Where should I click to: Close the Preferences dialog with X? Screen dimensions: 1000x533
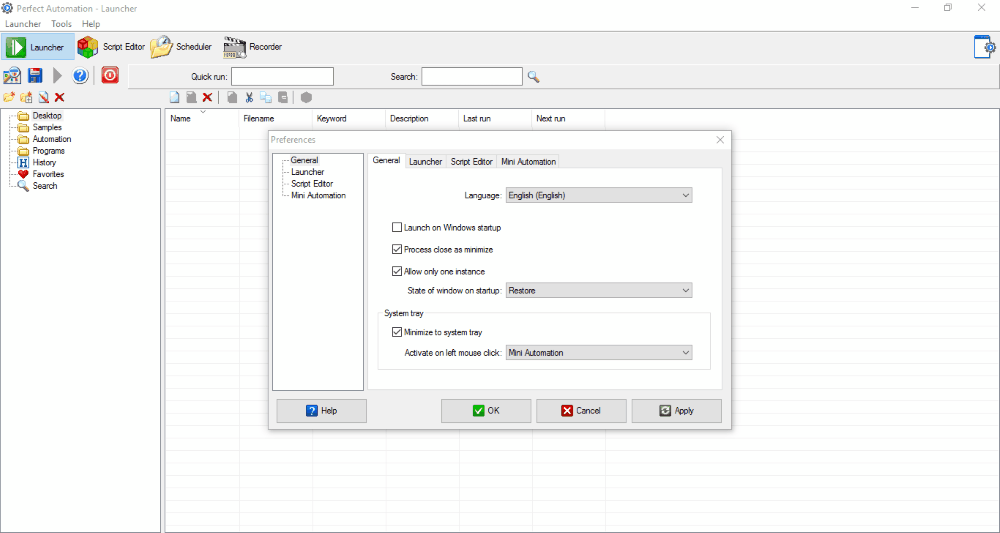[720, 140]
